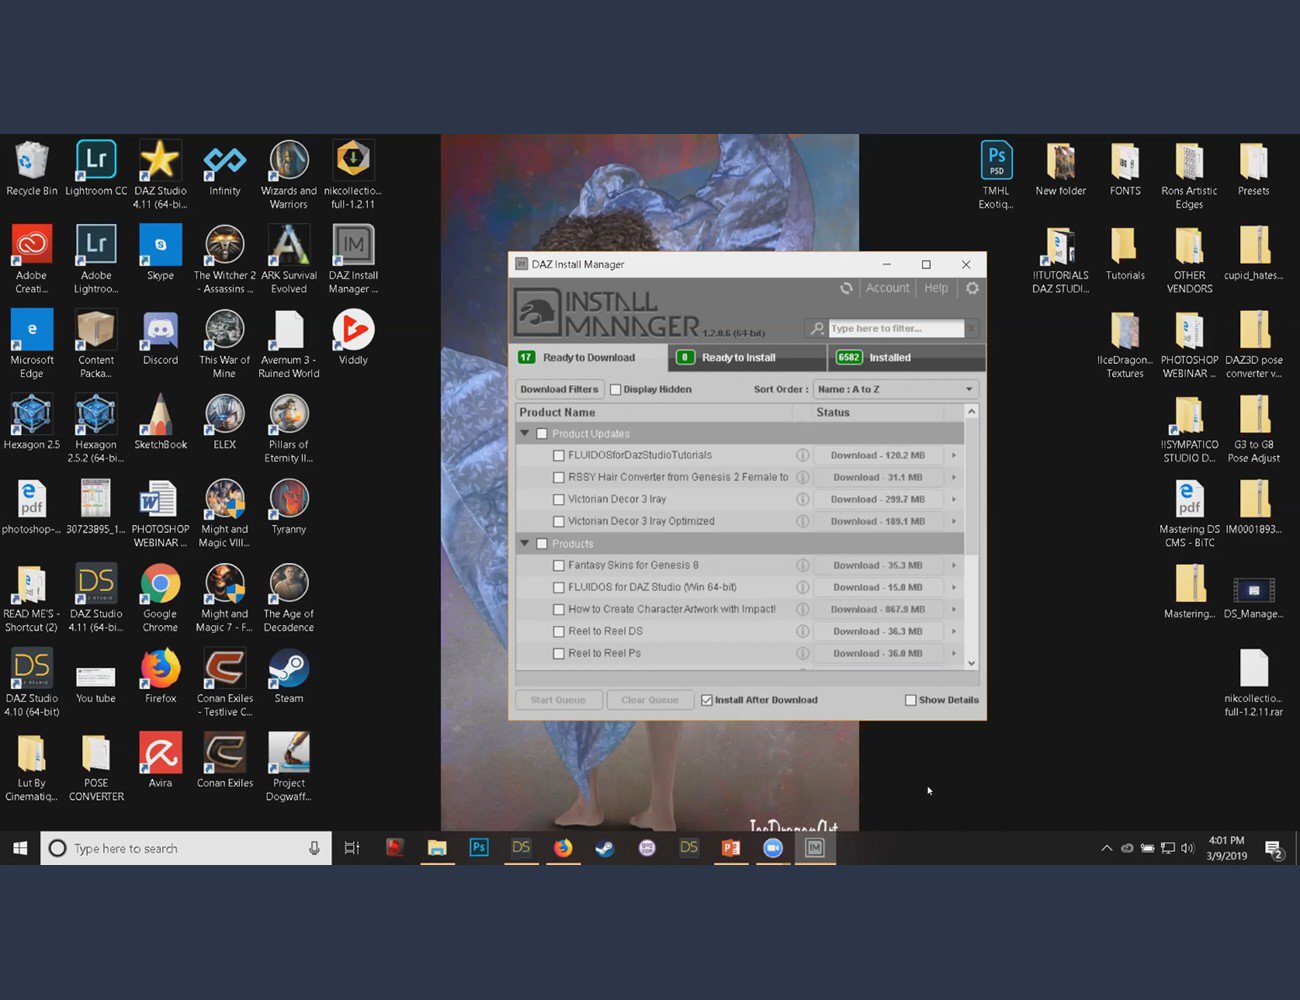
Task: Select the Ready to Download tab
Action: [589, 357]
